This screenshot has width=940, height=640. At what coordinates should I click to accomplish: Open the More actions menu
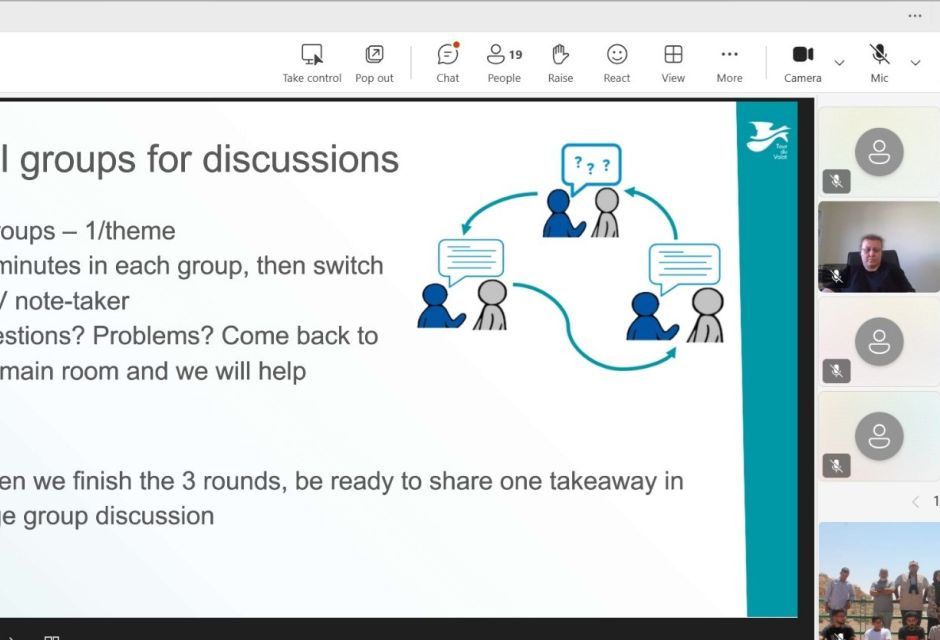(729, 62)
